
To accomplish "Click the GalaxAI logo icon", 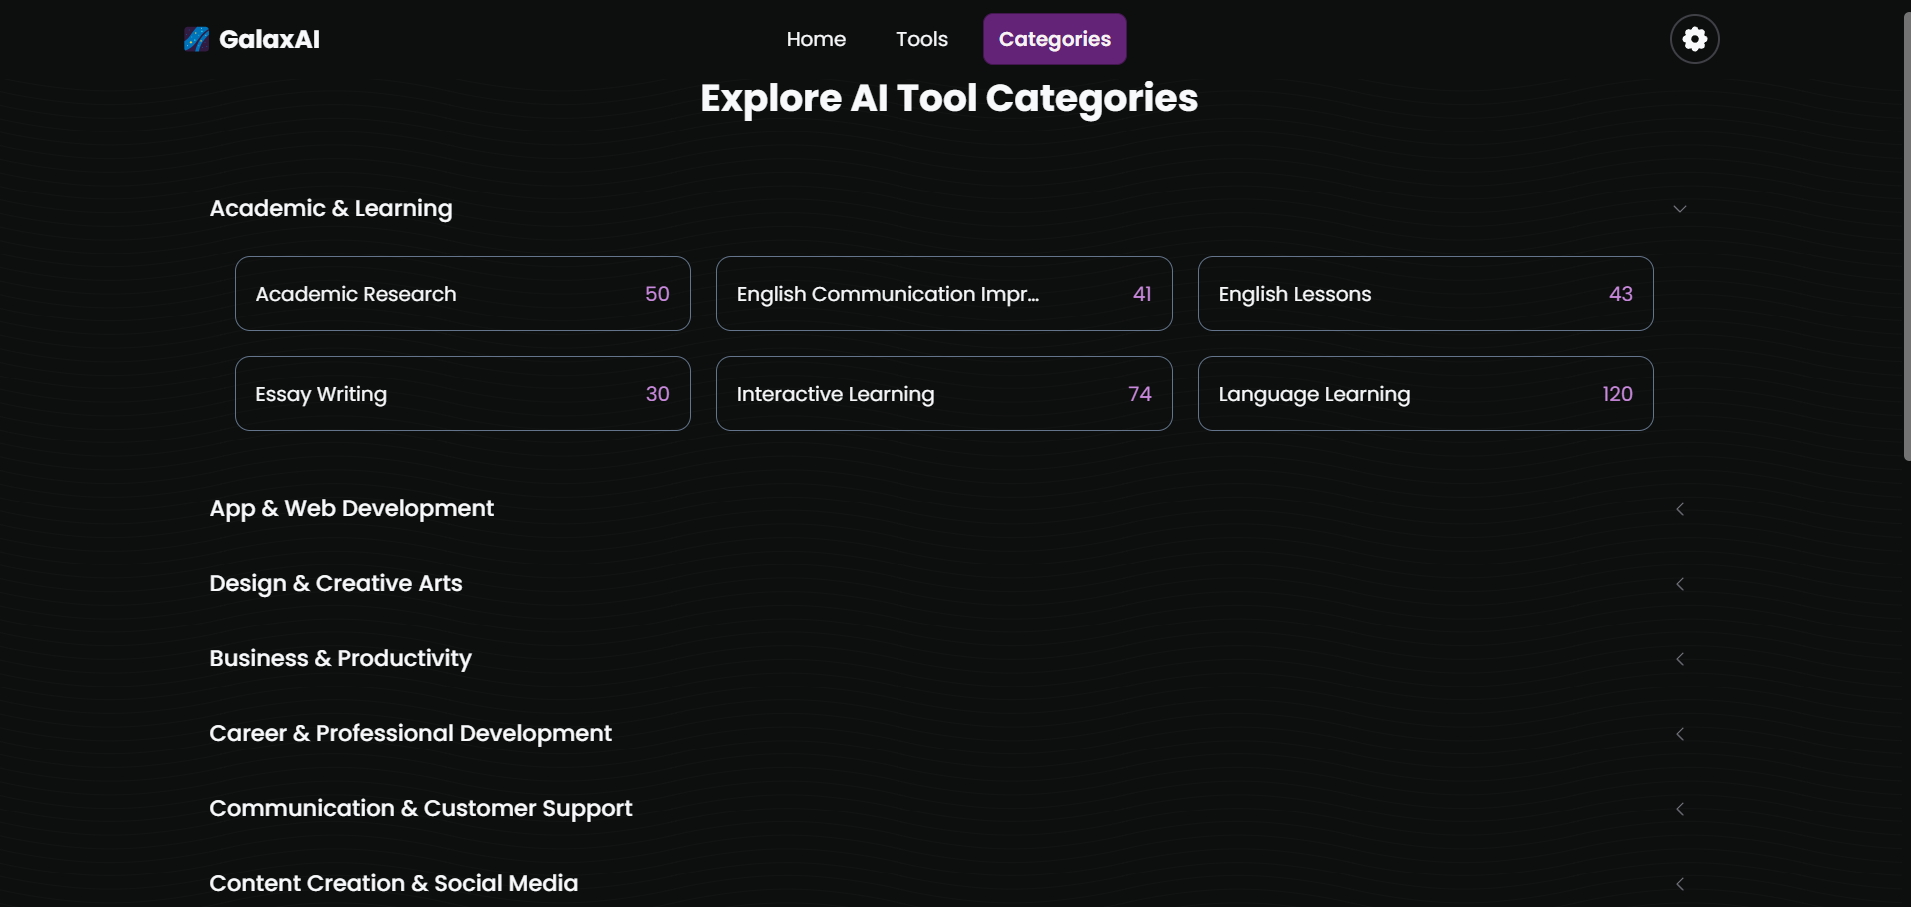I will point(196,39).
